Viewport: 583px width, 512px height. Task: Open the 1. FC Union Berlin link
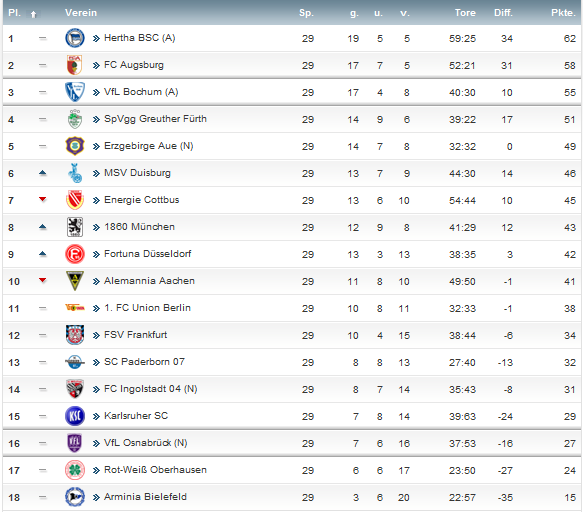(x=147, y=308)
